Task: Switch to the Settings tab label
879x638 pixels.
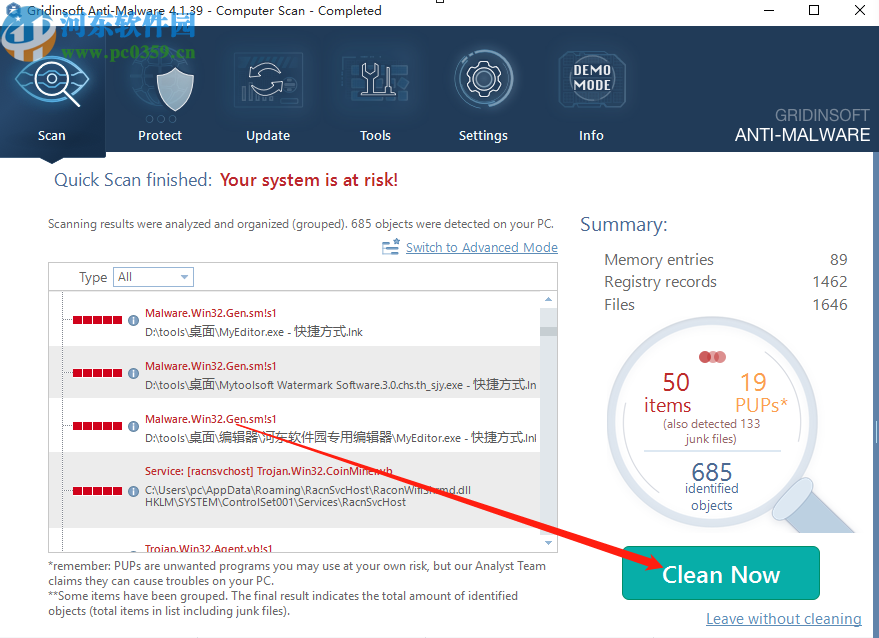Action: 483,136
